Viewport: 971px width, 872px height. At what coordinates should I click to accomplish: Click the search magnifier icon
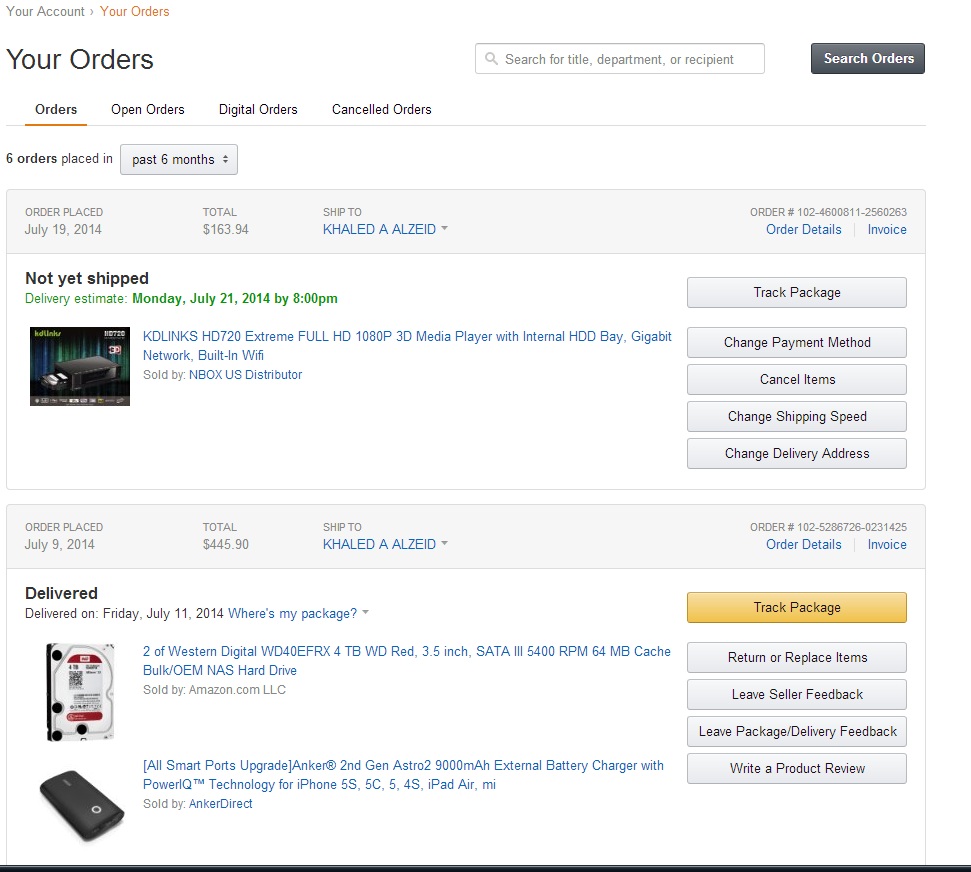coord(491,59)
